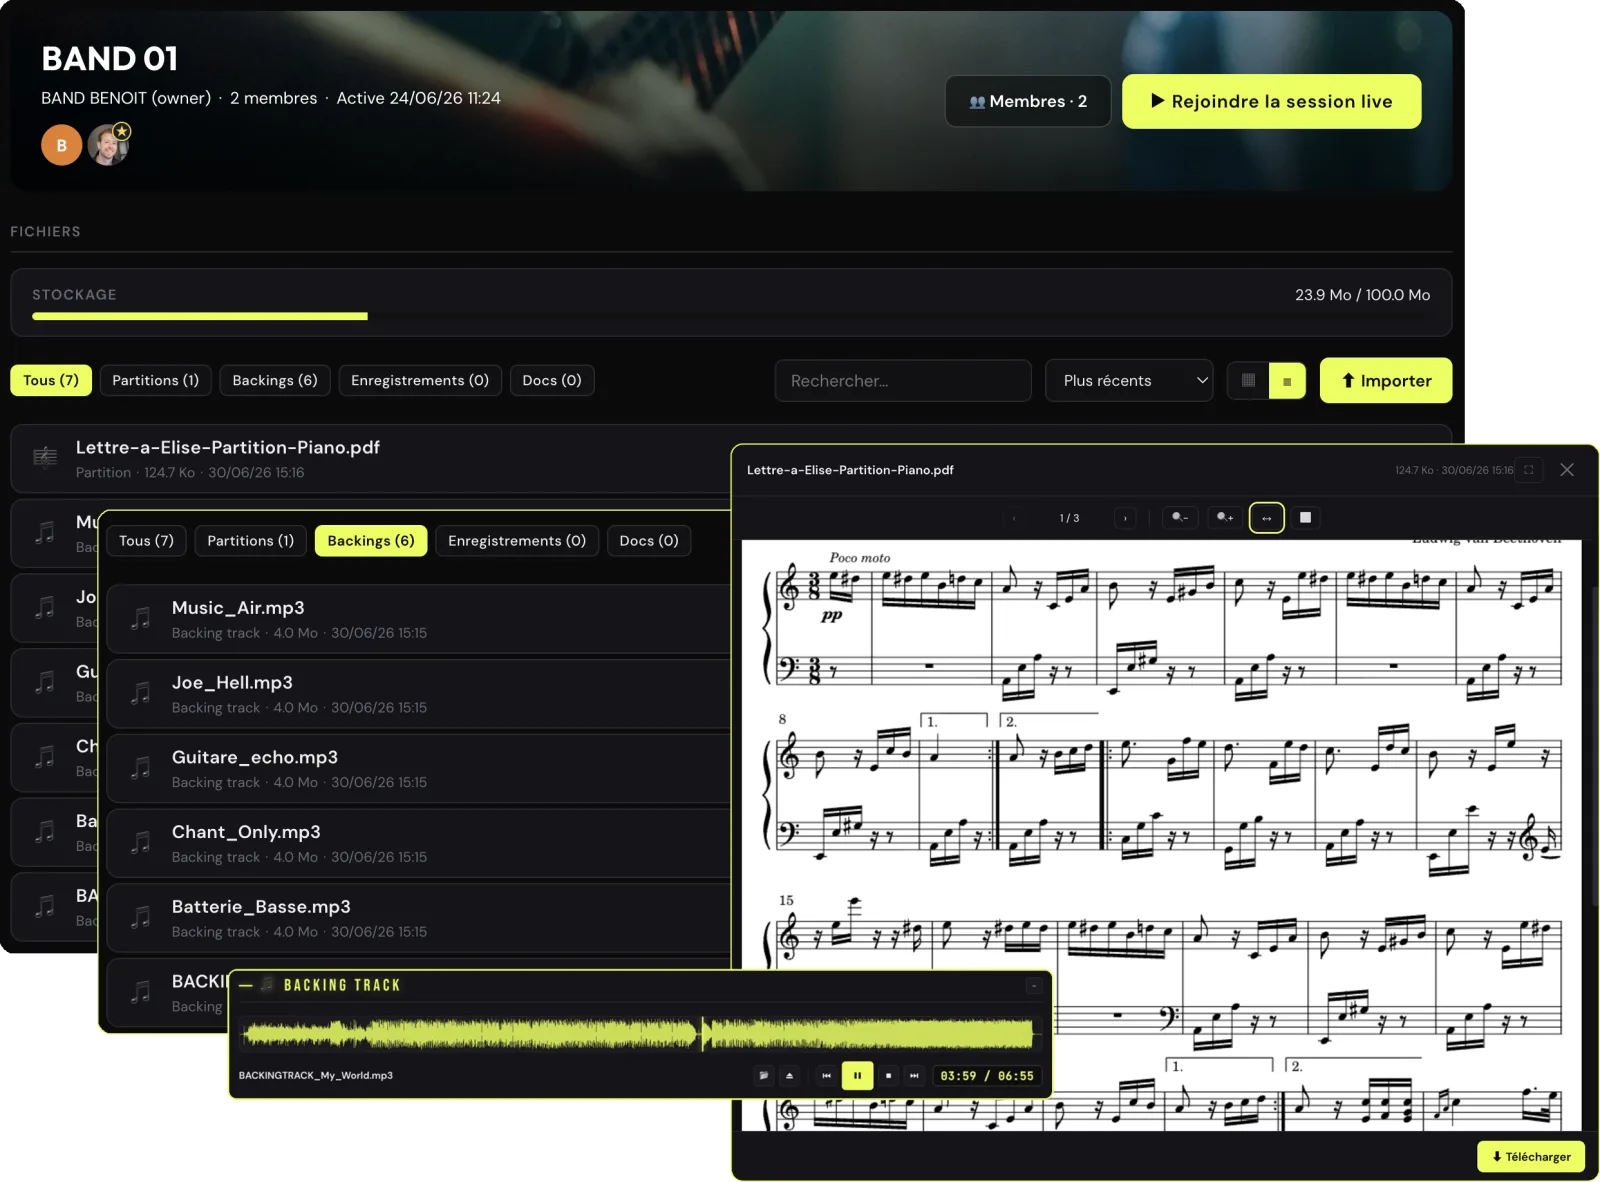Open Joe_Hell.mp3 backing track

418,694
